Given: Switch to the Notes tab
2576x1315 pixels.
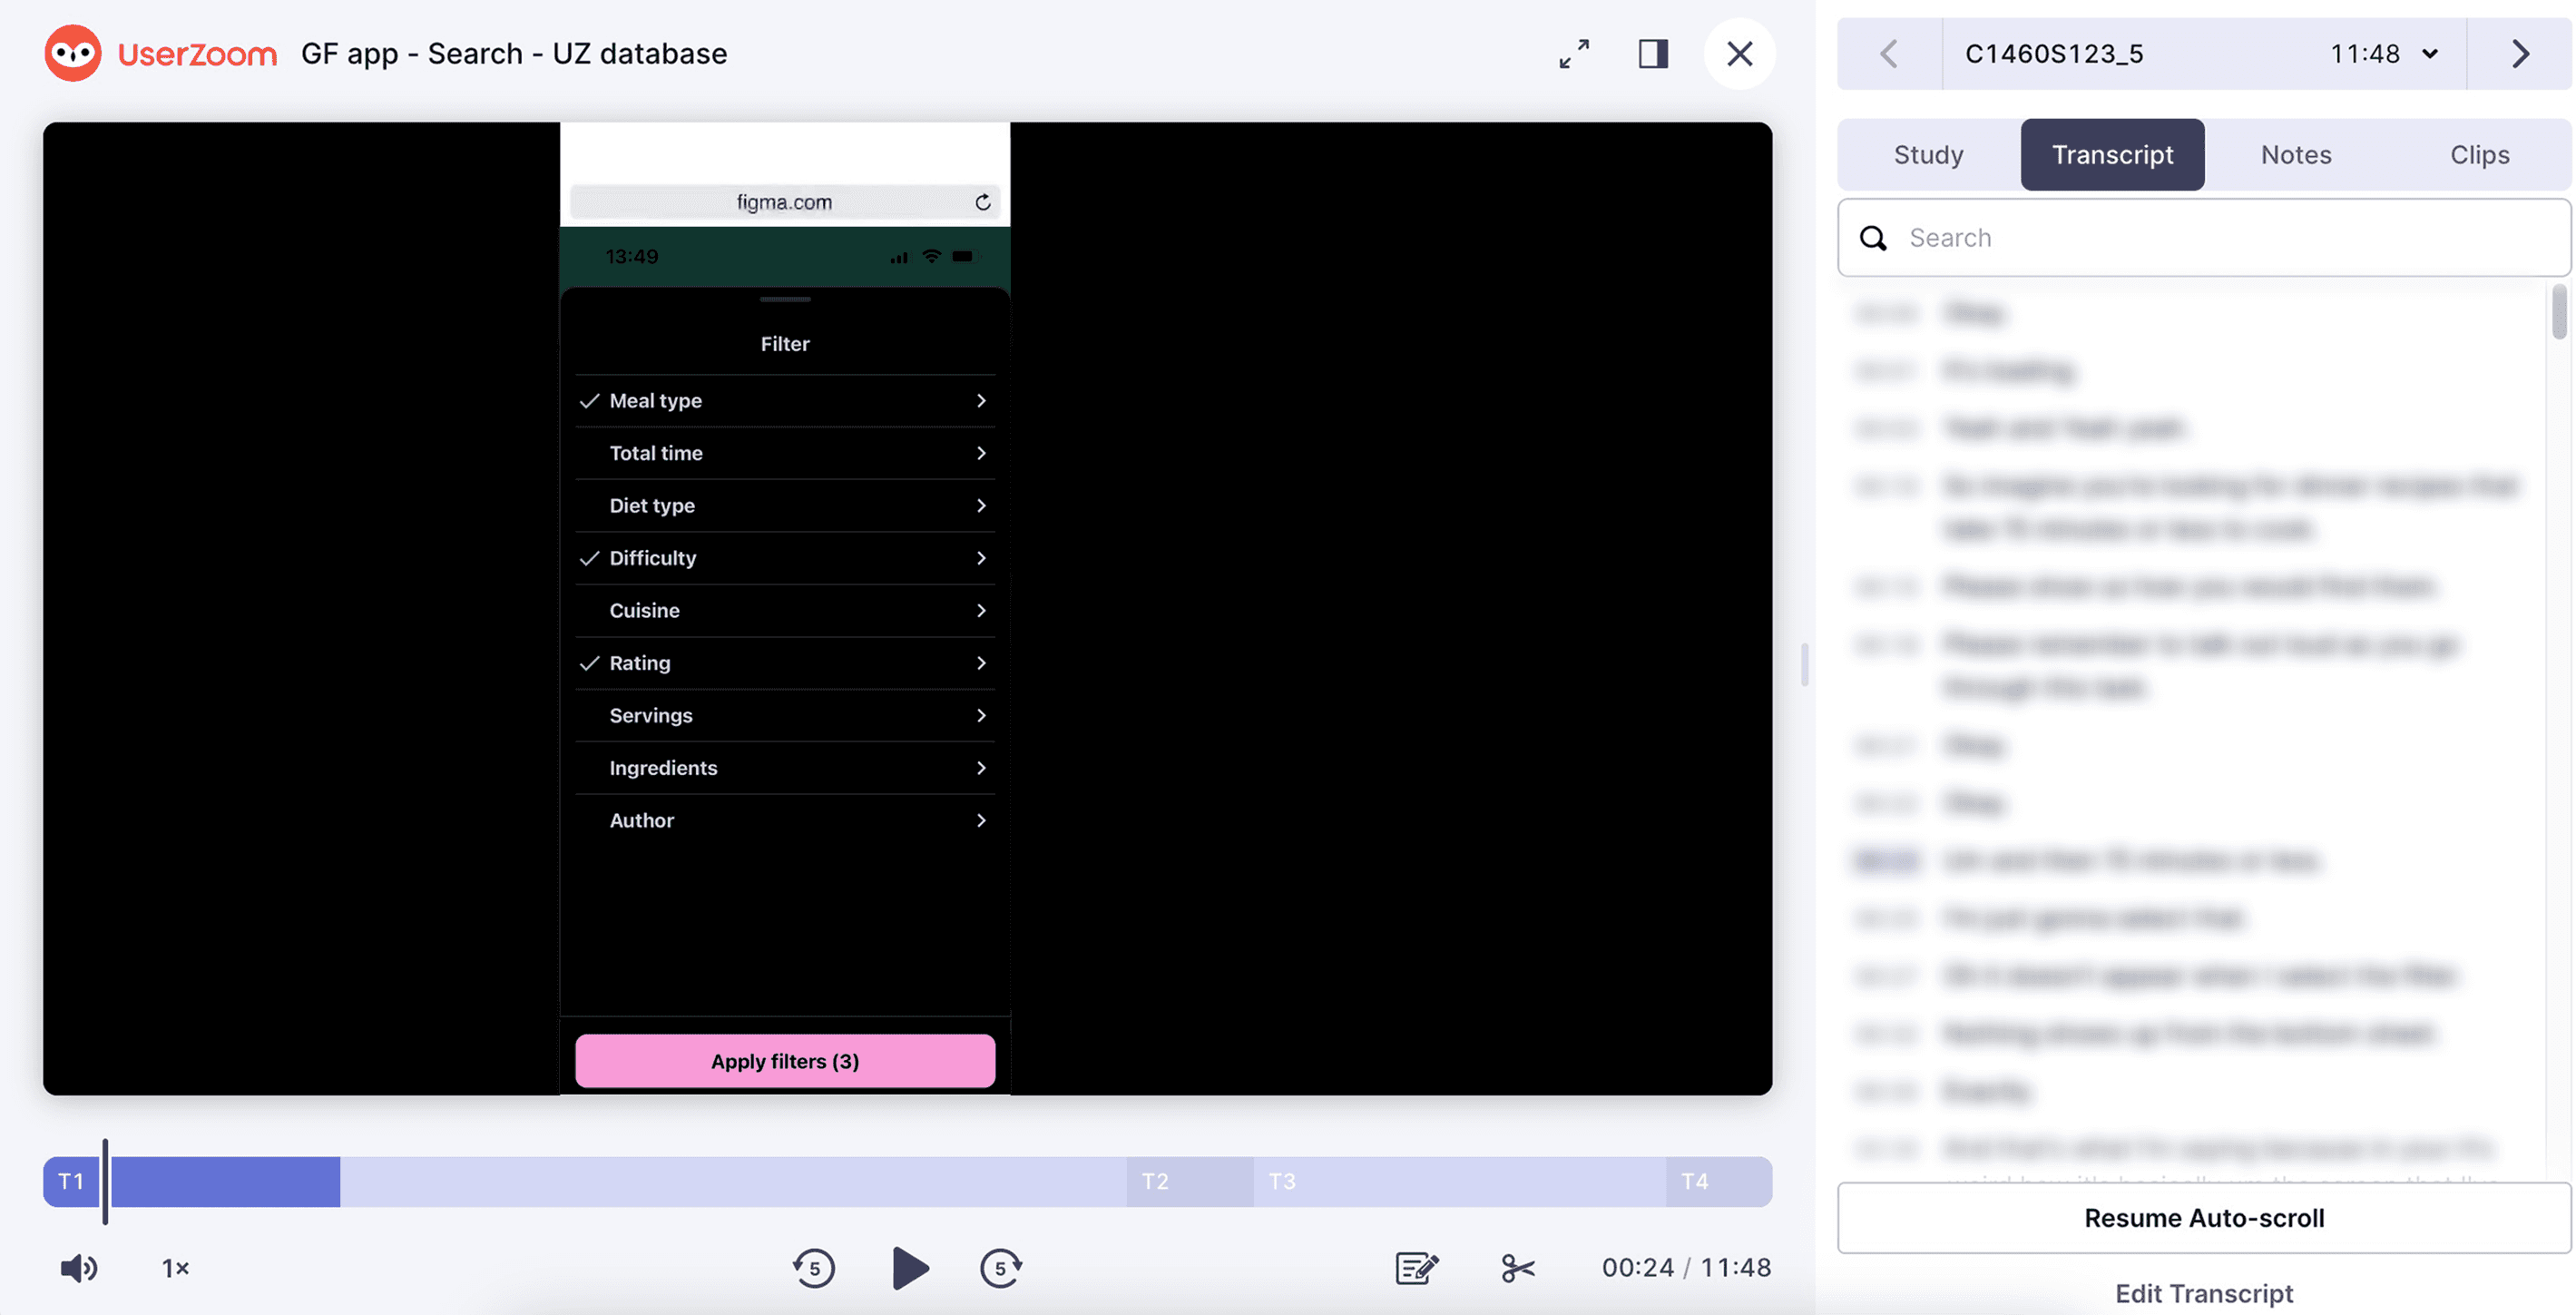Looking at the screenshot, I should (2296, 155).
